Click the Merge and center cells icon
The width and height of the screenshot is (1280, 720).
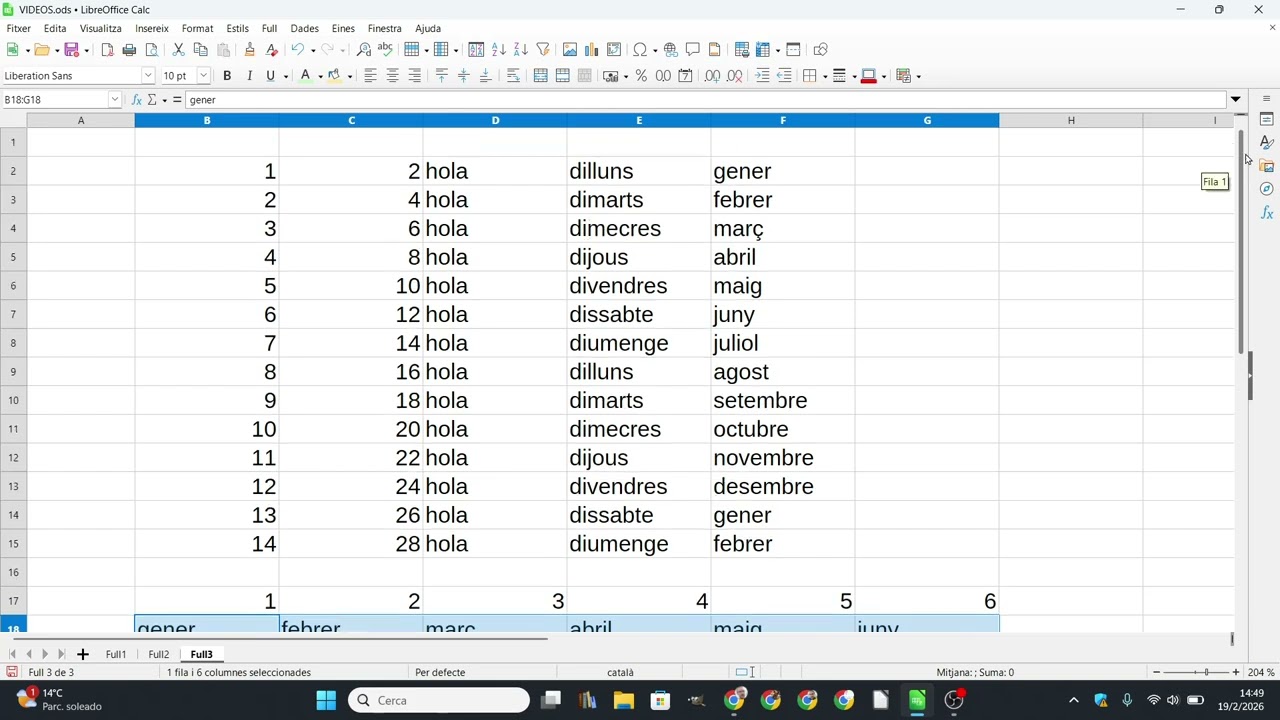[540, 76]
